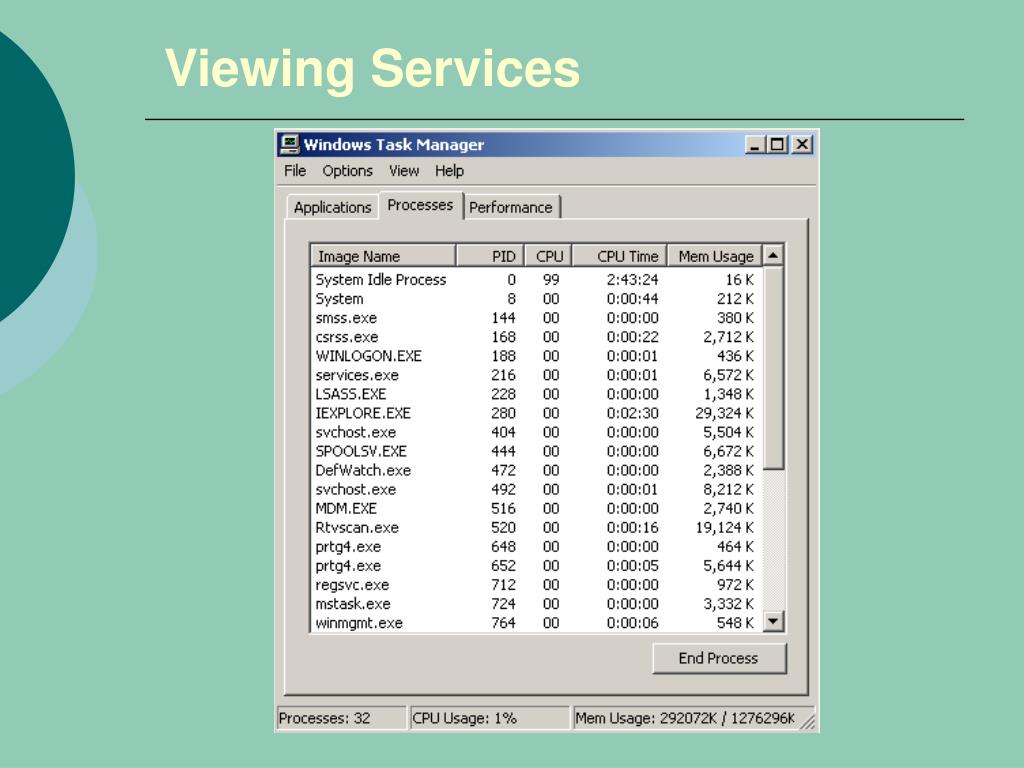Select the winmgmt.exe process
Screen dimensions: 1024x768
click(x=536, y=623)
